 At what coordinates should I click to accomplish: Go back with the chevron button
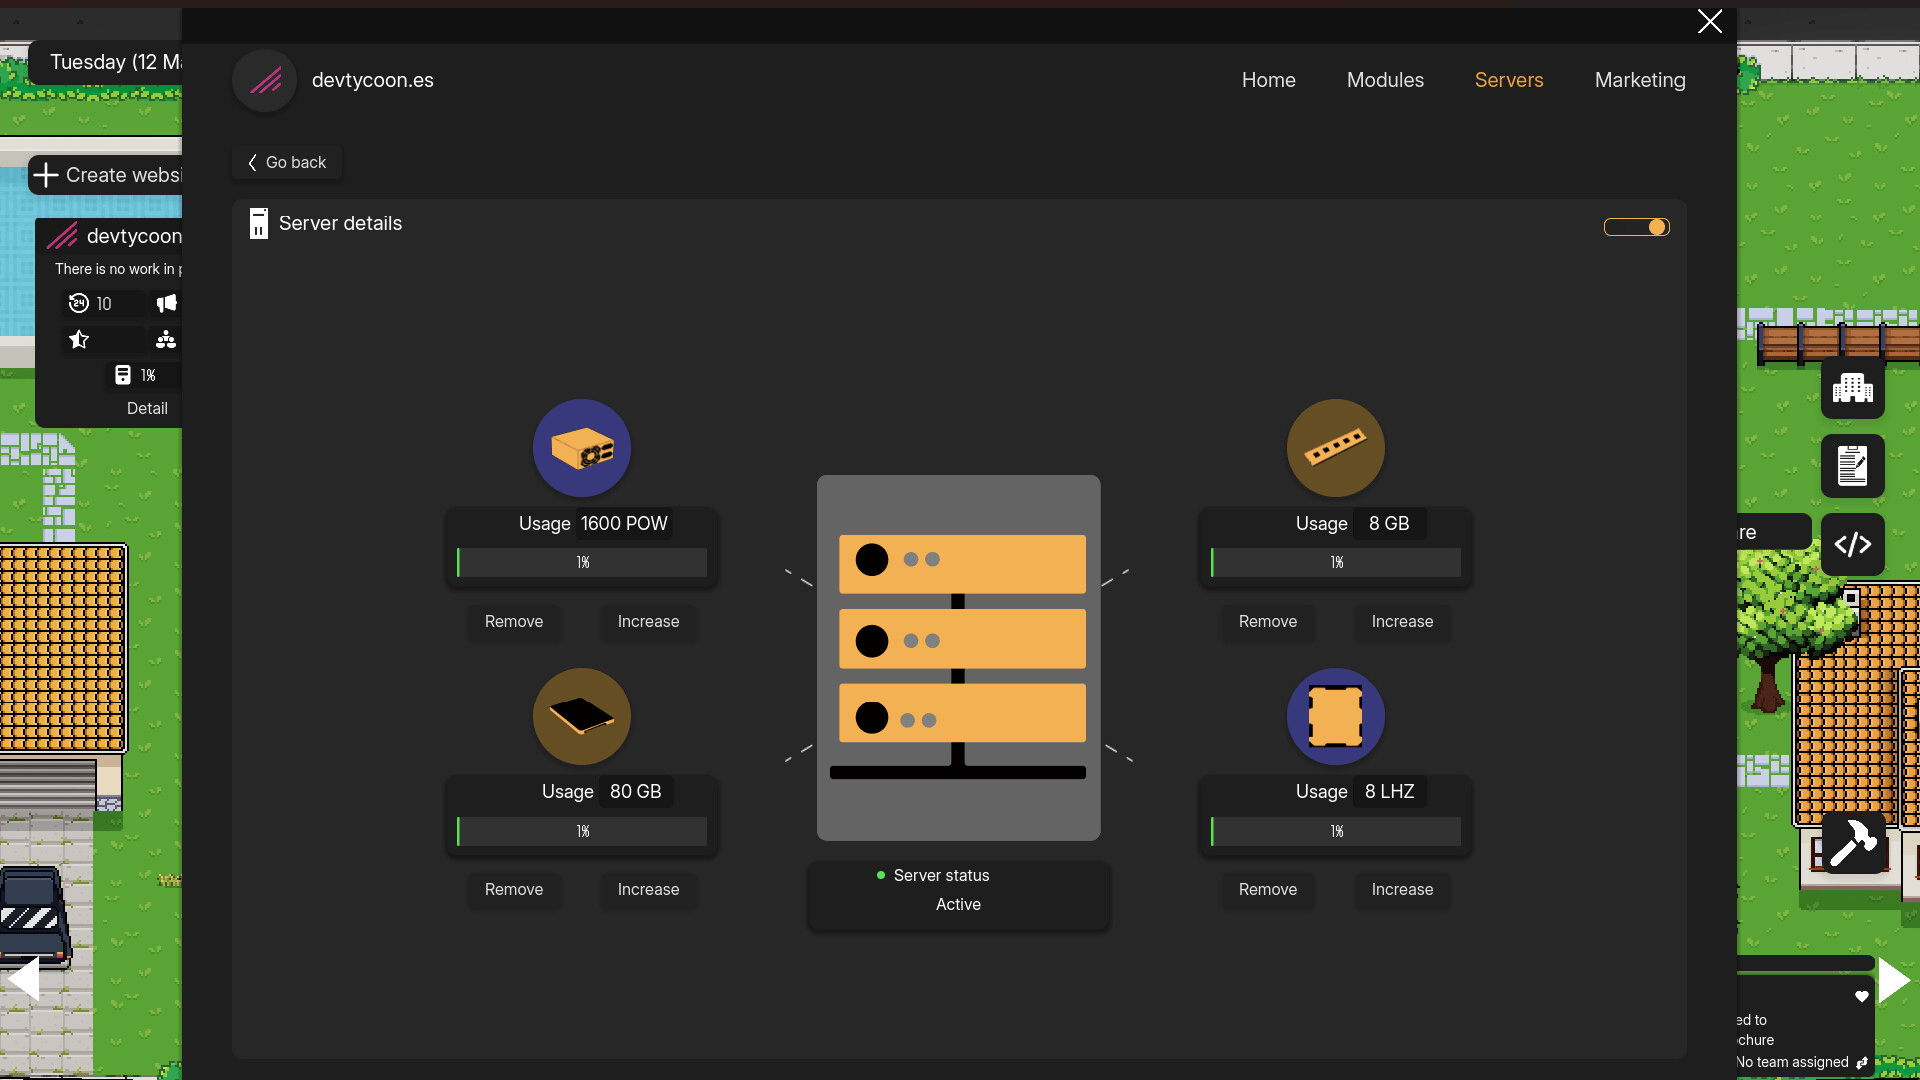tap(287, 162)
